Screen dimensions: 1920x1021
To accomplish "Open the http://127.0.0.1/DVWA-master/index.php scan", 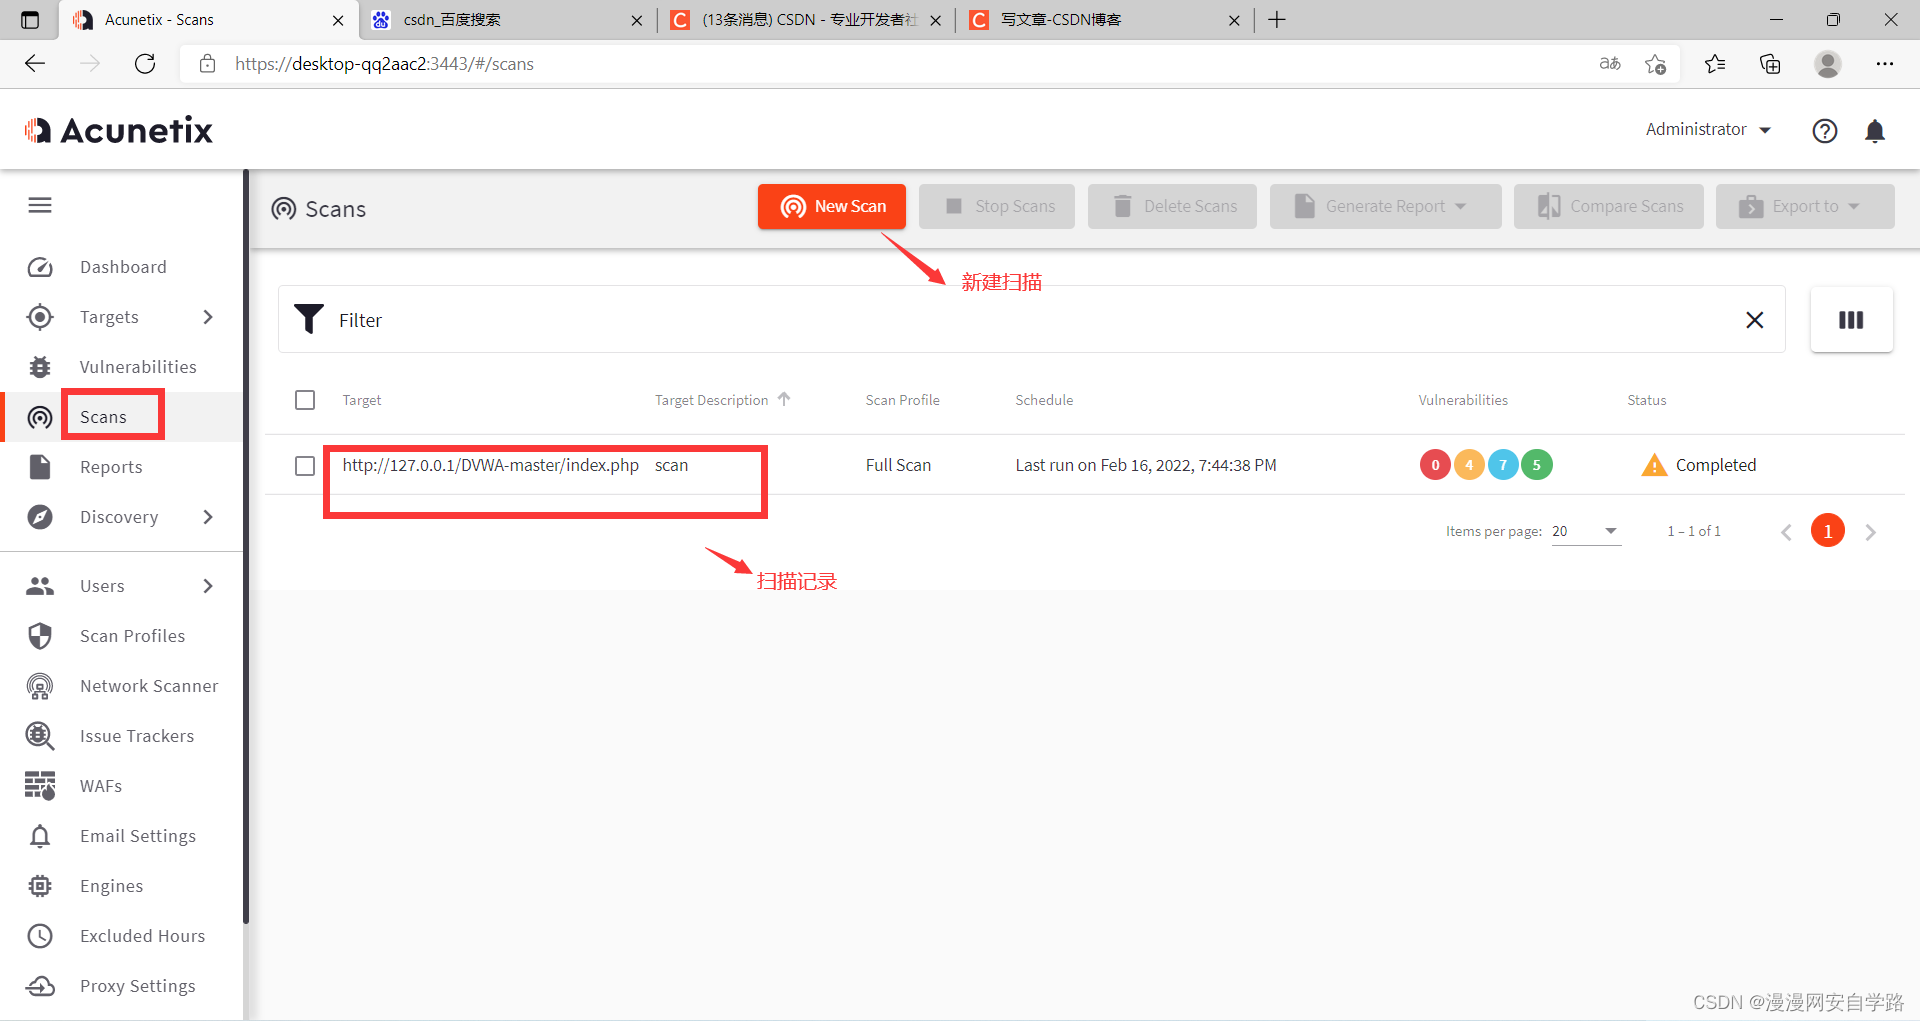I will [x=490, y=465].
